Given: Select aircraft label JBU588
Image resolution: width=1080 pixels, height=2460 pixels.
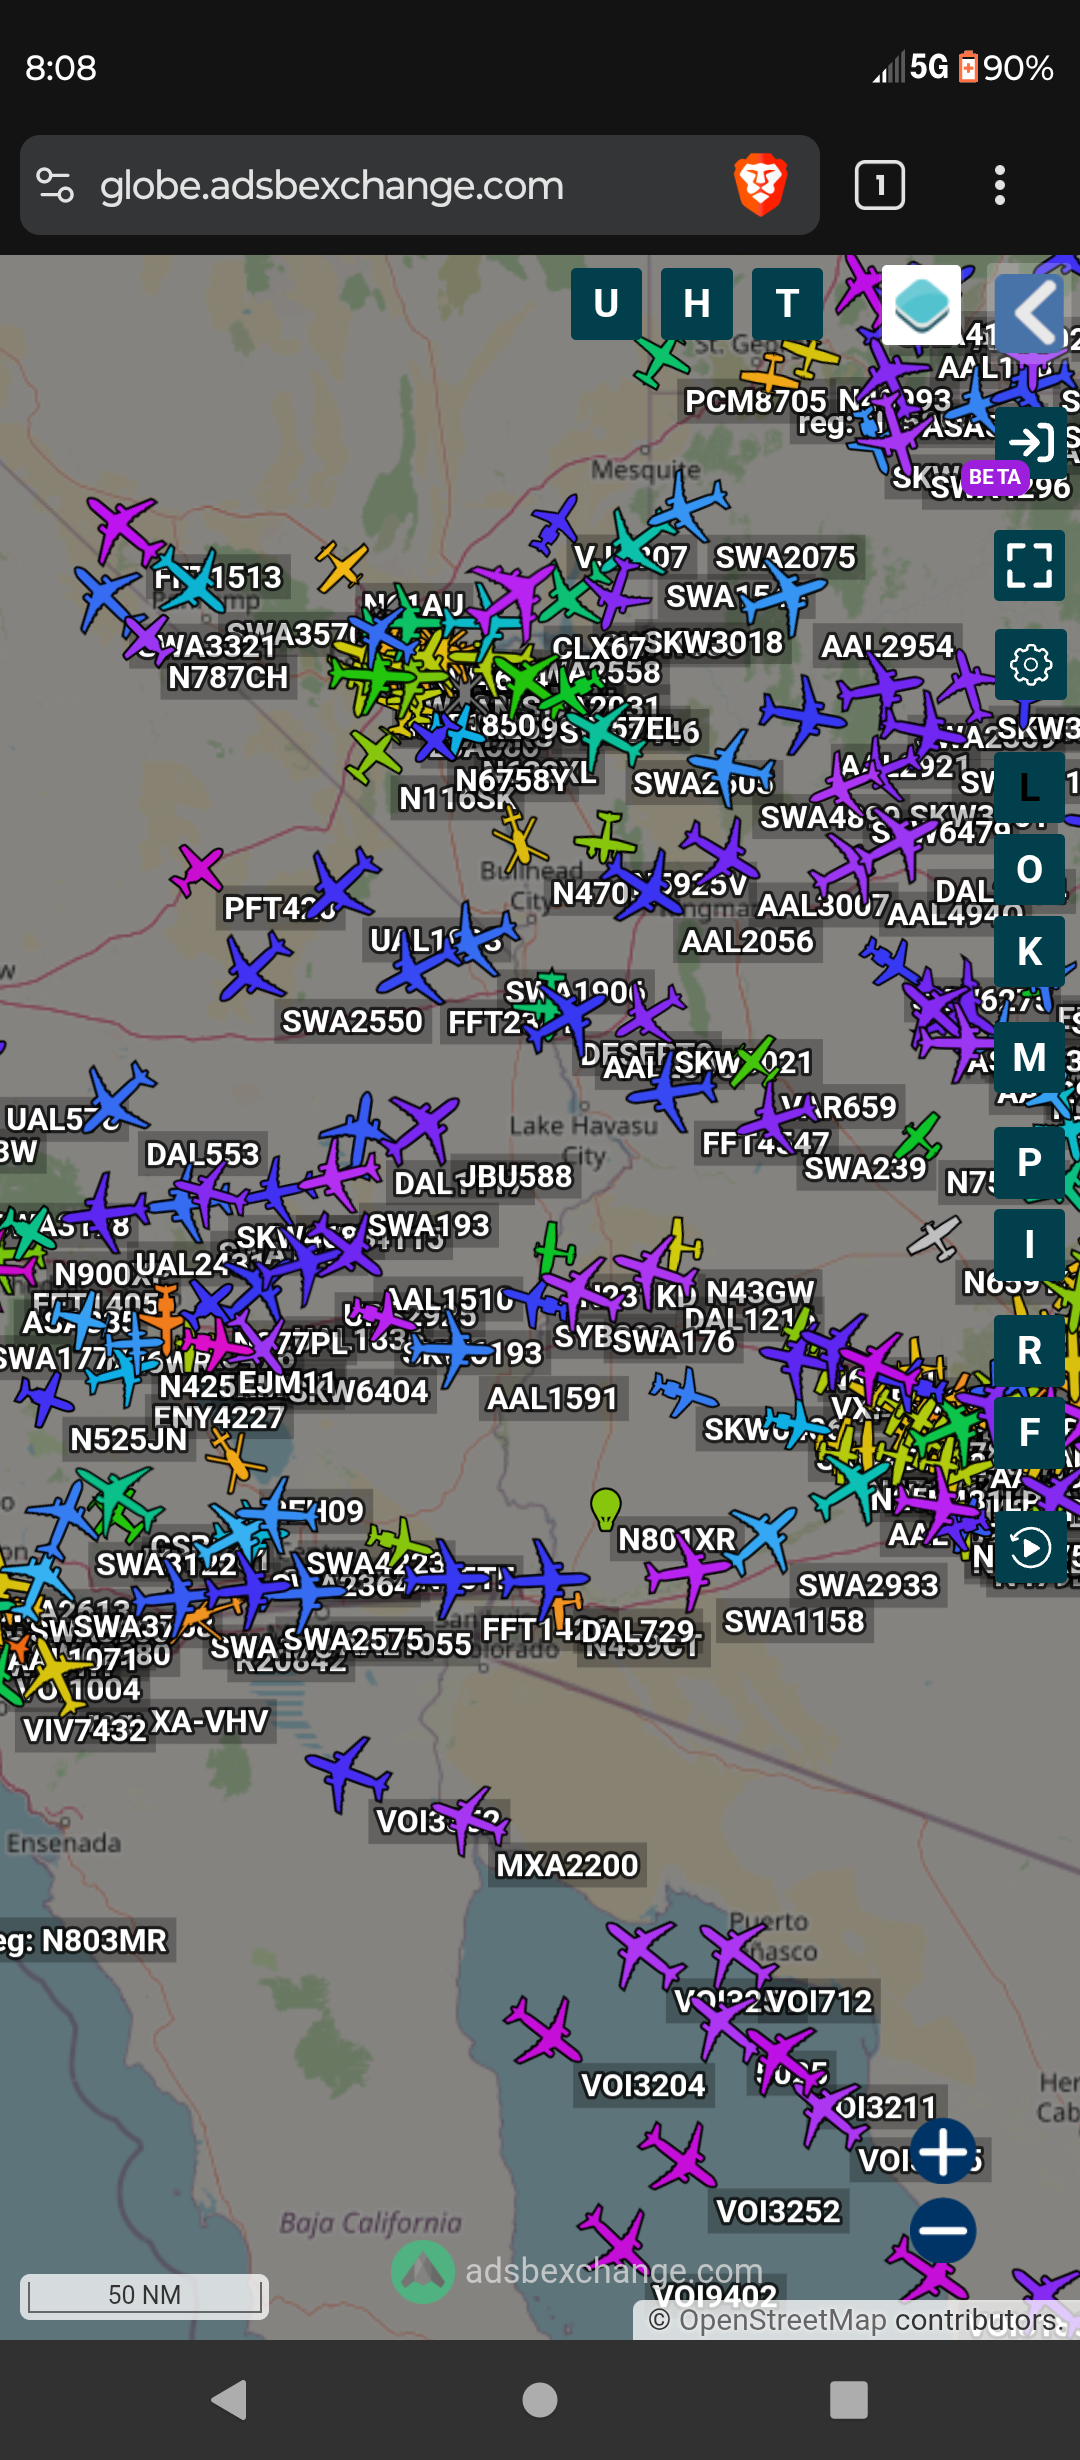Looking at the screenshot, I should coord(516,1176).
